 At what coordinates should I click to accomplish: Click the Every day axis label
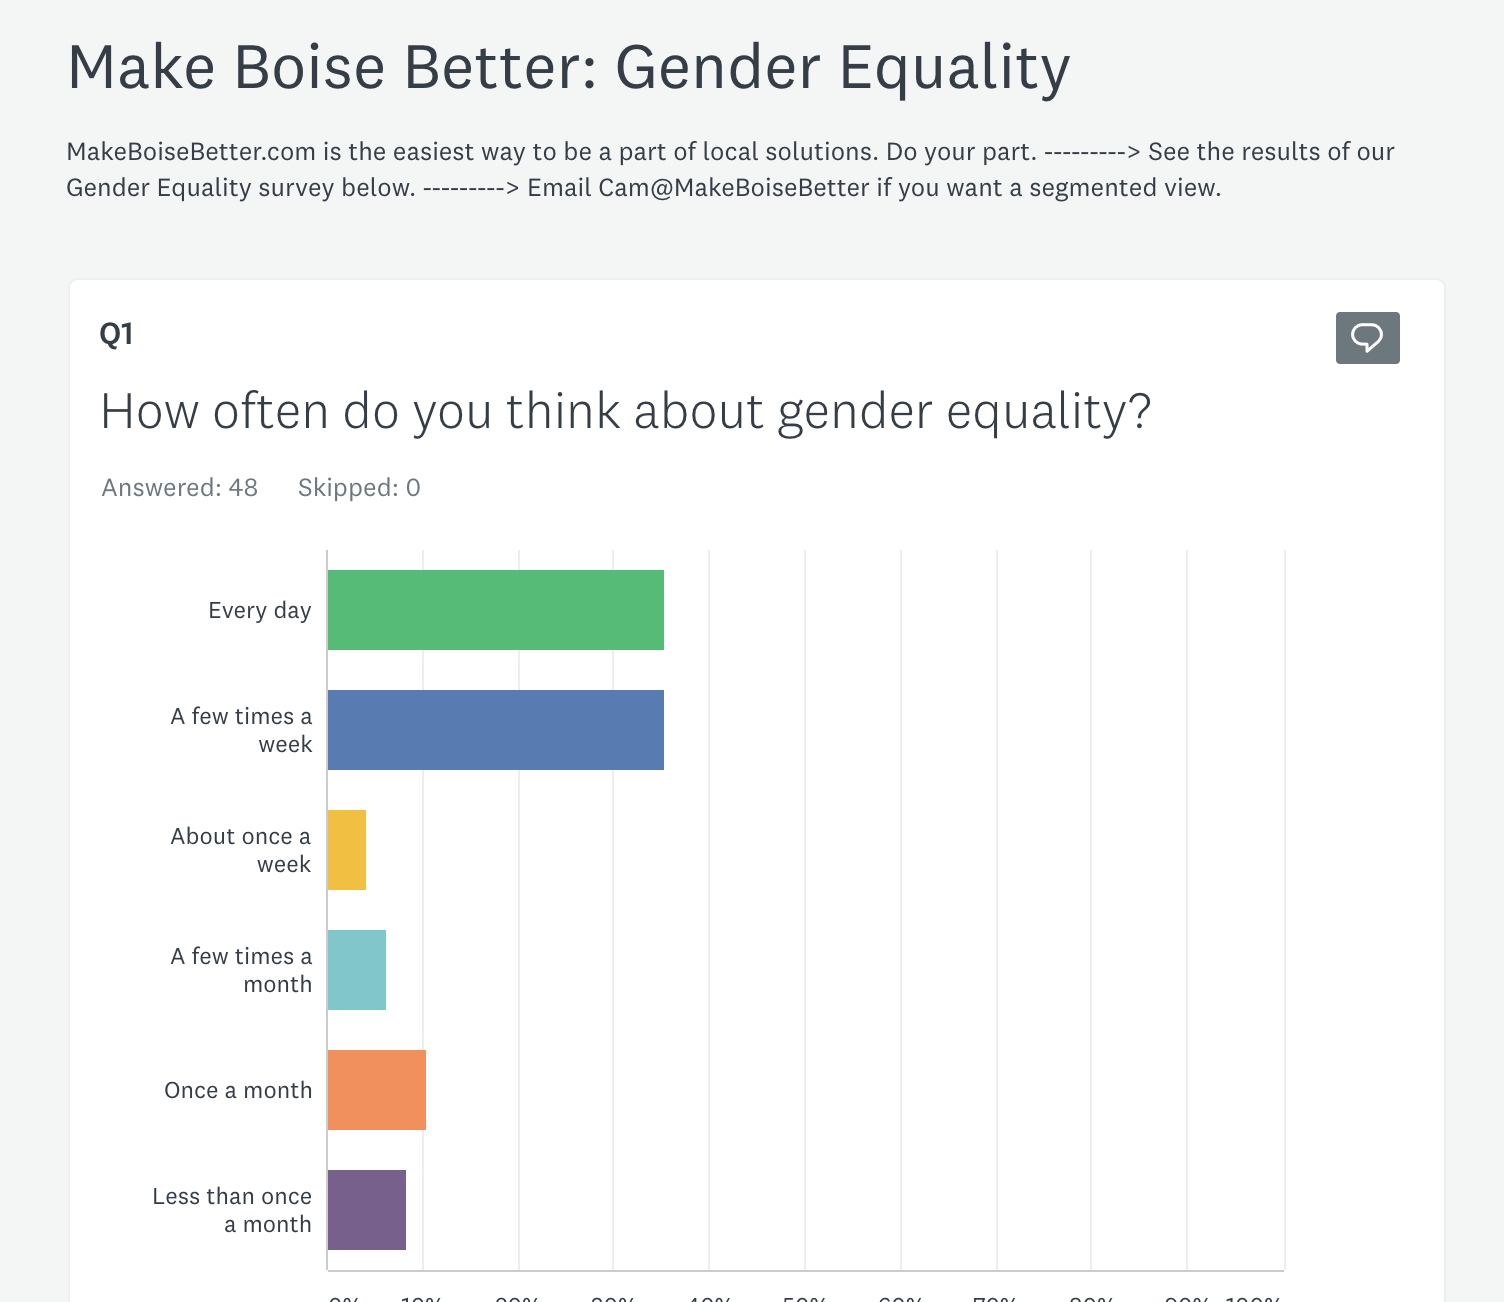tap(259, 609)
